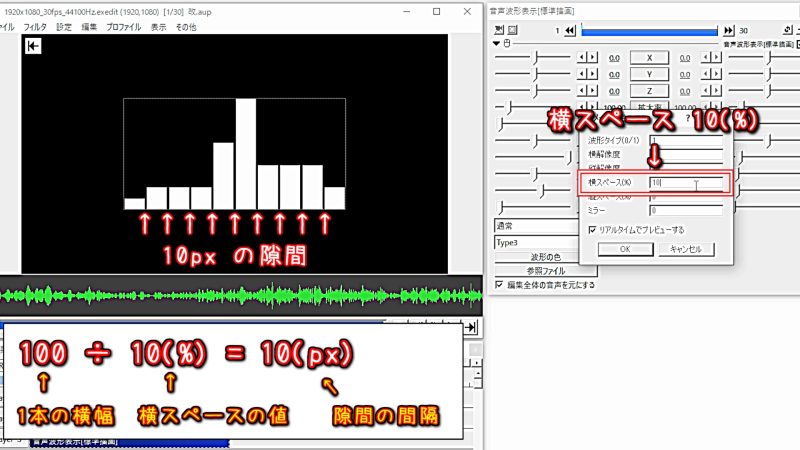The height and width of the screenshot is (450, 800).
Task: Click the green audio waveform strip
Action: (x=241, y=295)
